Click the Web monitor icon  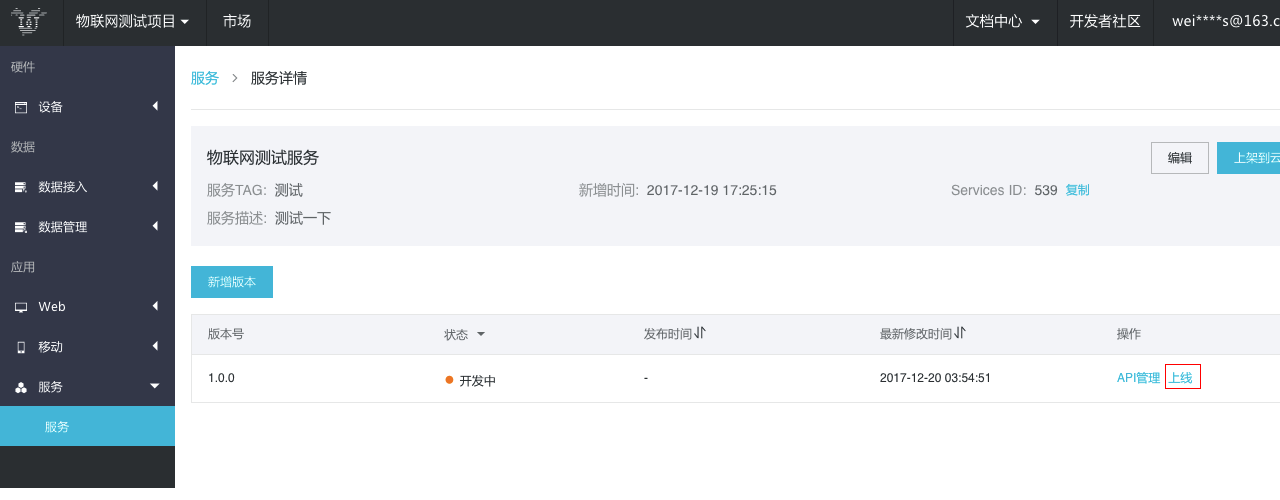[x=21, y=307]
